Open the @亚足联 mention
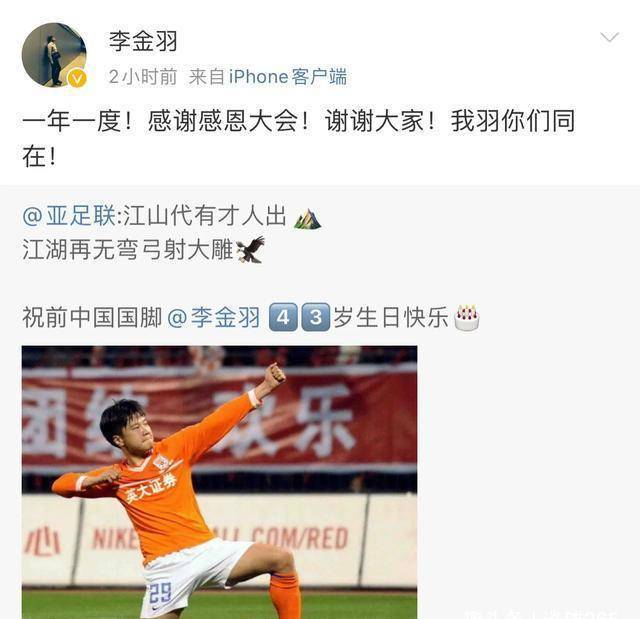 (x=69, y=215)
